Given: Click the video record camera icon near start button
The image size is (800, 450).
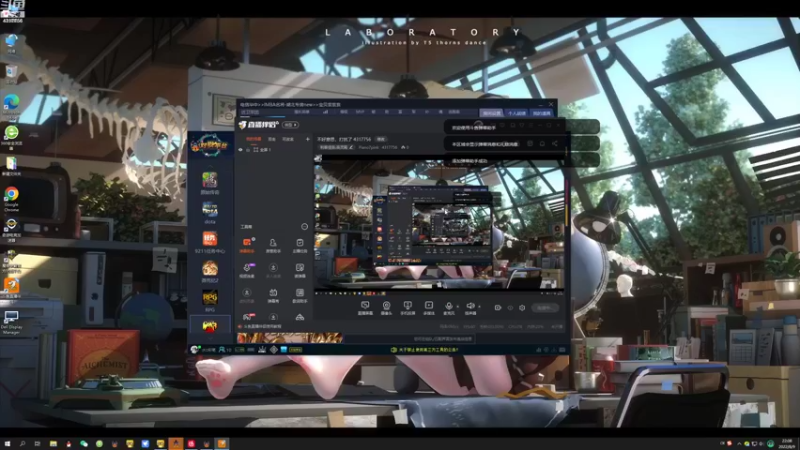Looking at the screenshot, I should click(x=497, y=308).
